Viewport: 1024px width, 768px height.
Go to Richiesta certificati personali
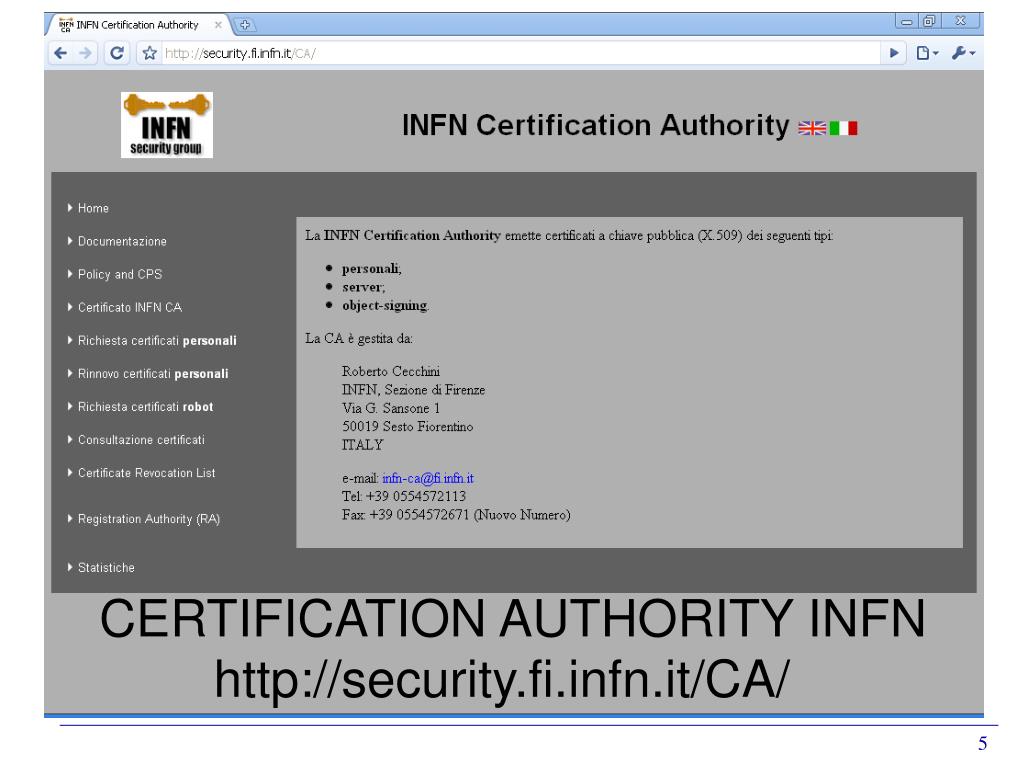pos(157,340)
